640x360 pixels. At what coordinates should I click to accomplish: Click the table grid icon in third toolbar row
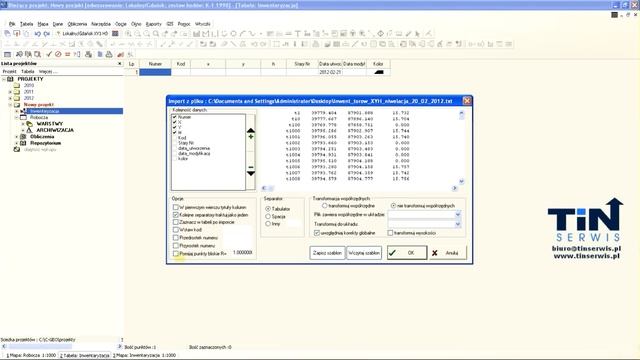coord(7,54)
